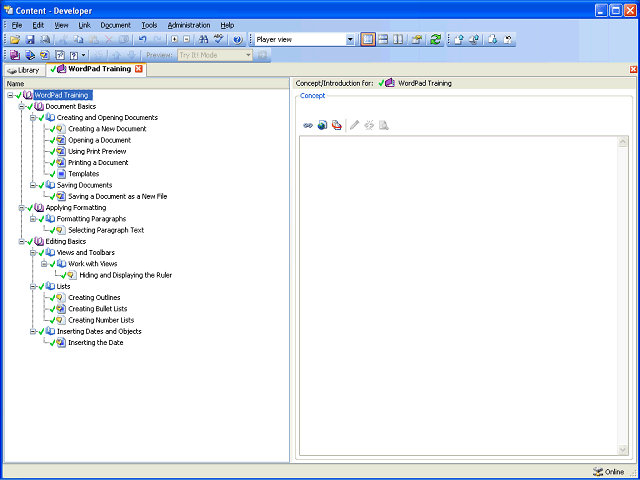Open the Properties pane icon
This screenshot has width=640, height=480.
[417, 40]
